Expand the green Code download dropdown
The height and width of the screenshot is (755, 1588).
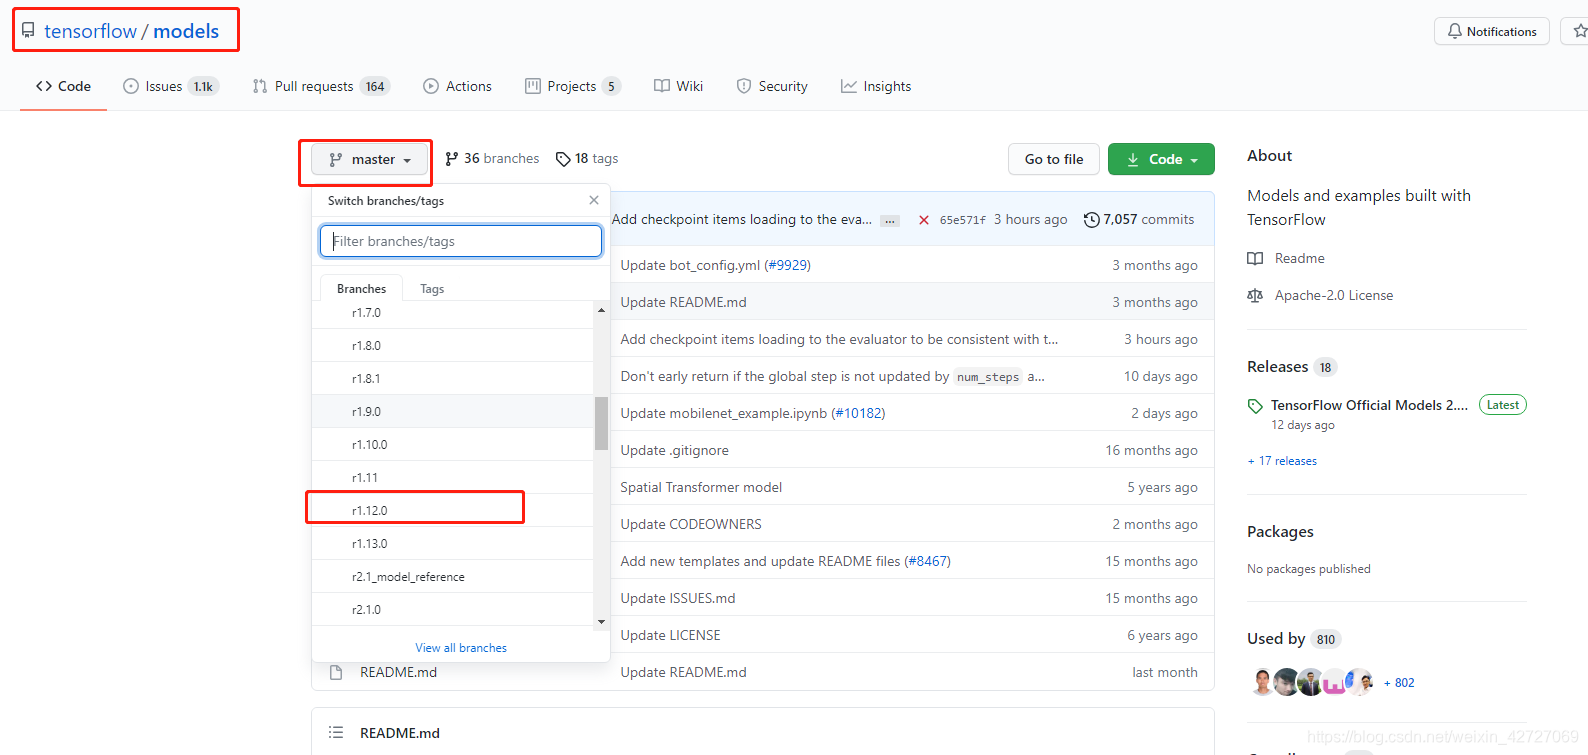tap(1161, 159)
